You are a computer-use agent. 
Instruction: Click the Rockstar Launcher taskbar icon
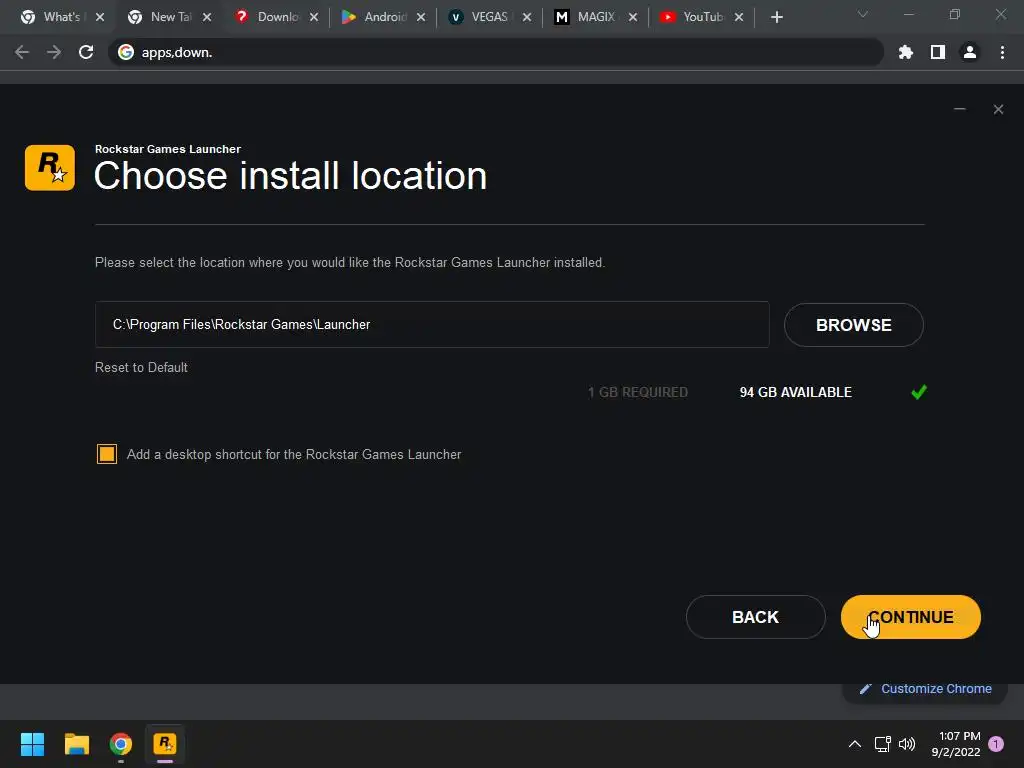[165, 744]
